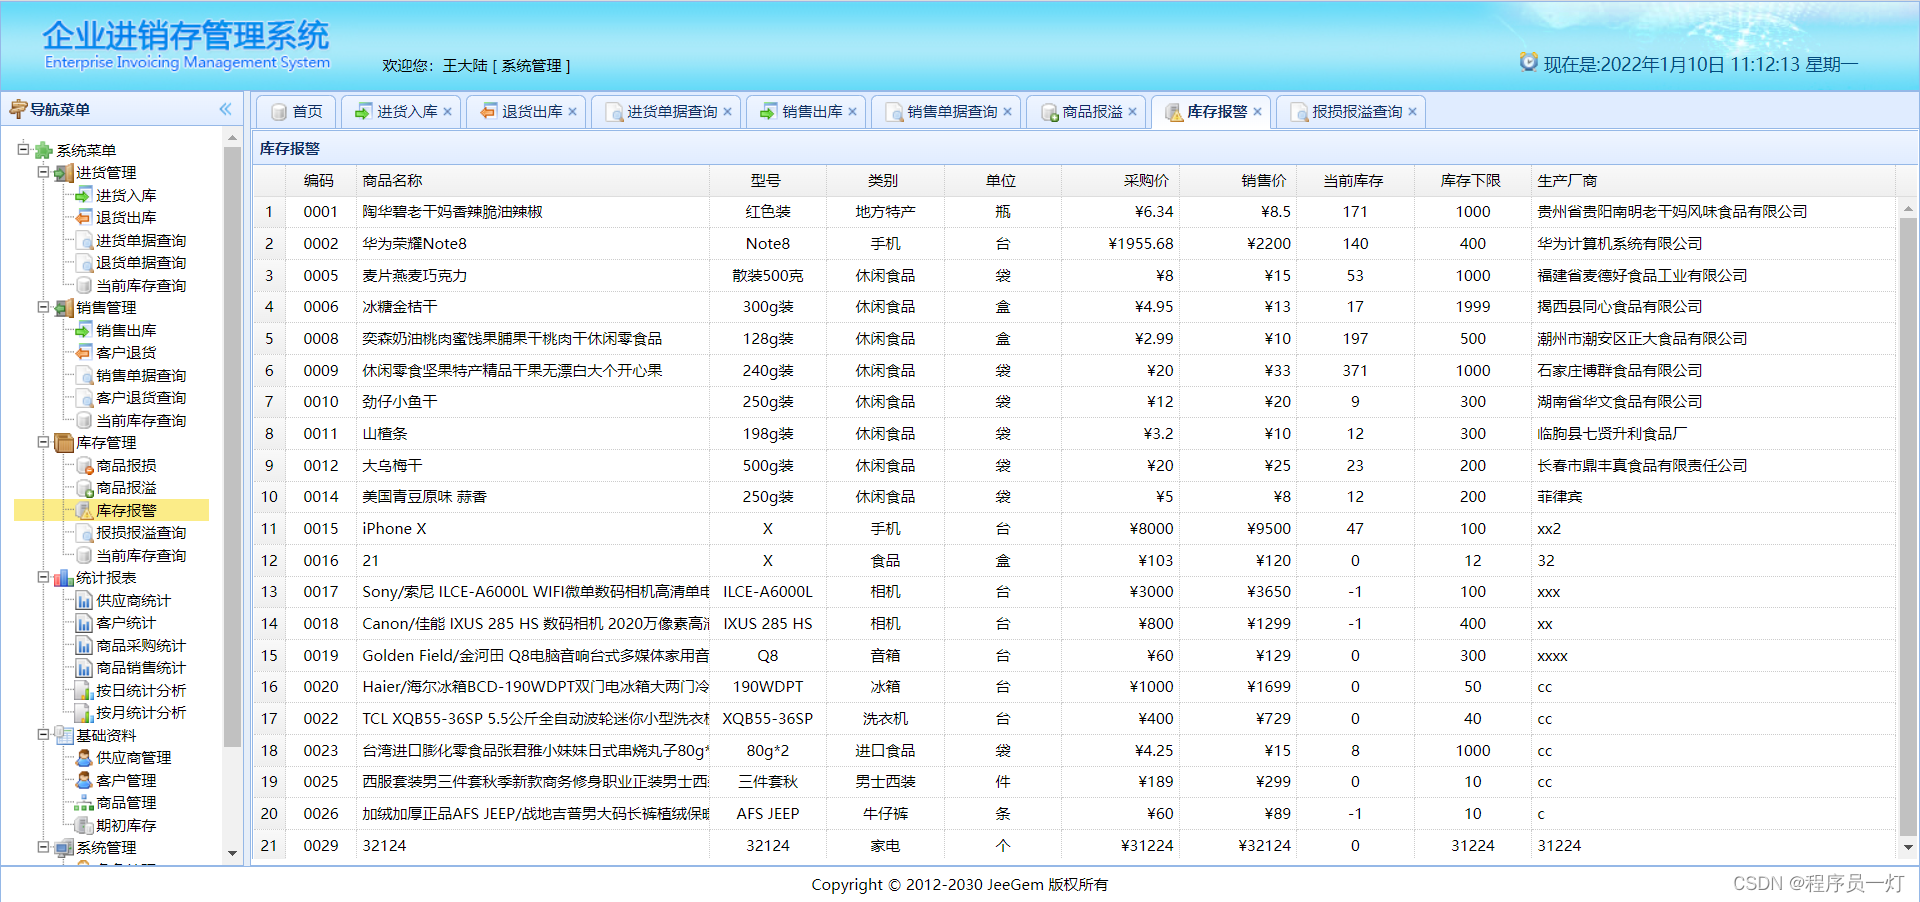Open 退货单据查询 from the navigation tree
1920x902 pixels.
(x=141, y=262)
